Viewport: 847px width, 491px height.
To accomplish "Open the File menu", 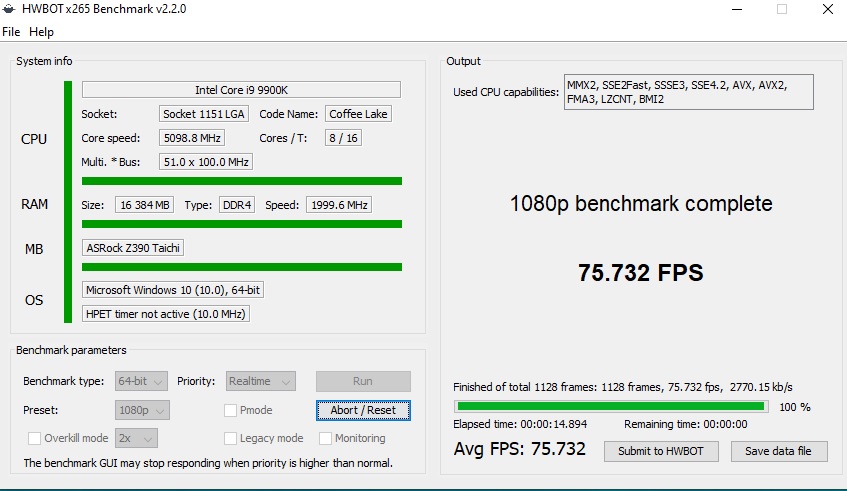I will (11, 32).
